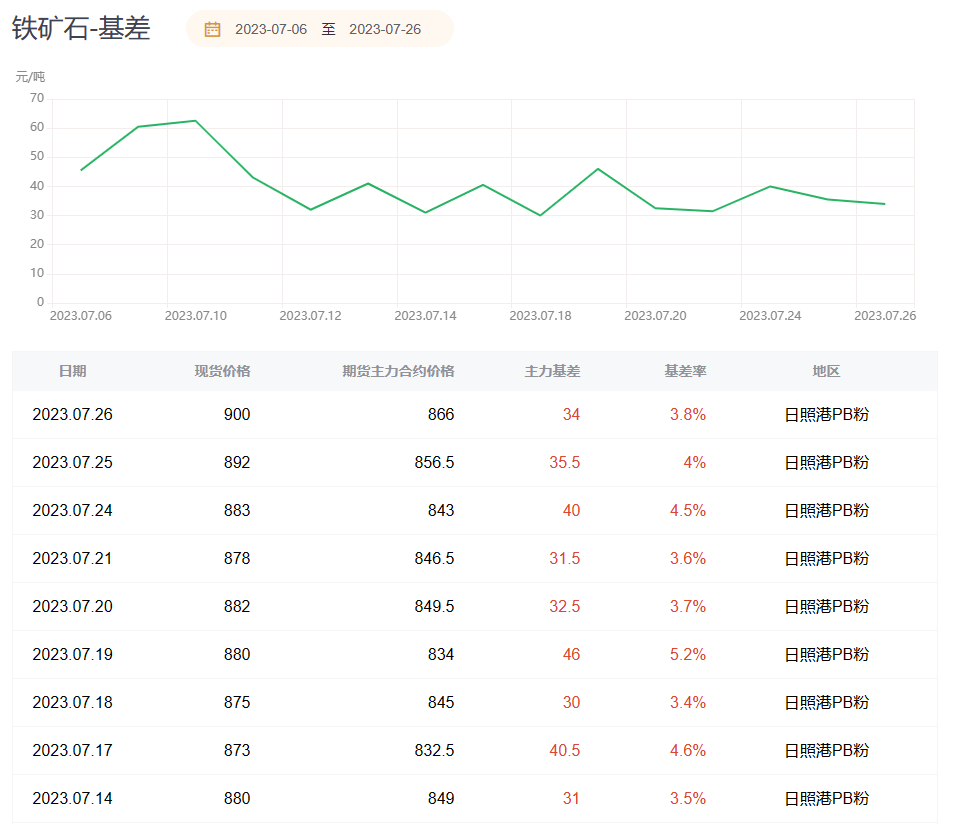Select date cell 2023.07.14

point(72,798)
